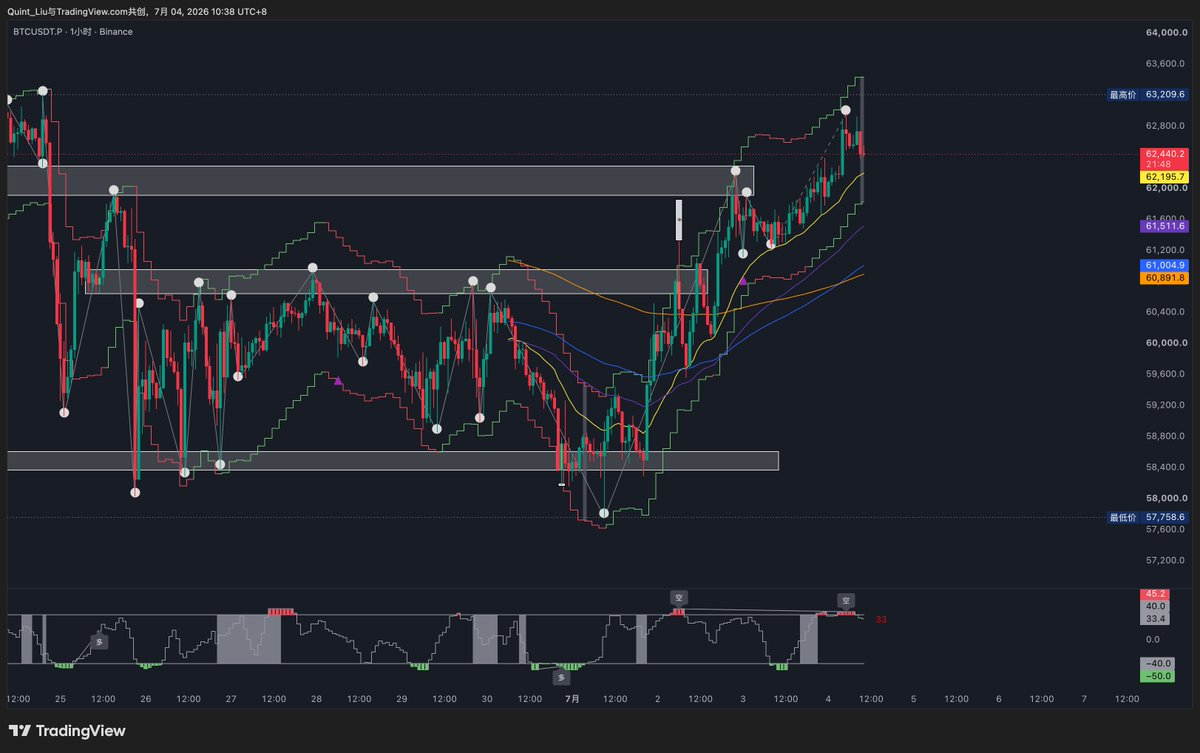1200x753 pixels.
Task: Click the 57,200.0 price axis label
Action: 1166,560
